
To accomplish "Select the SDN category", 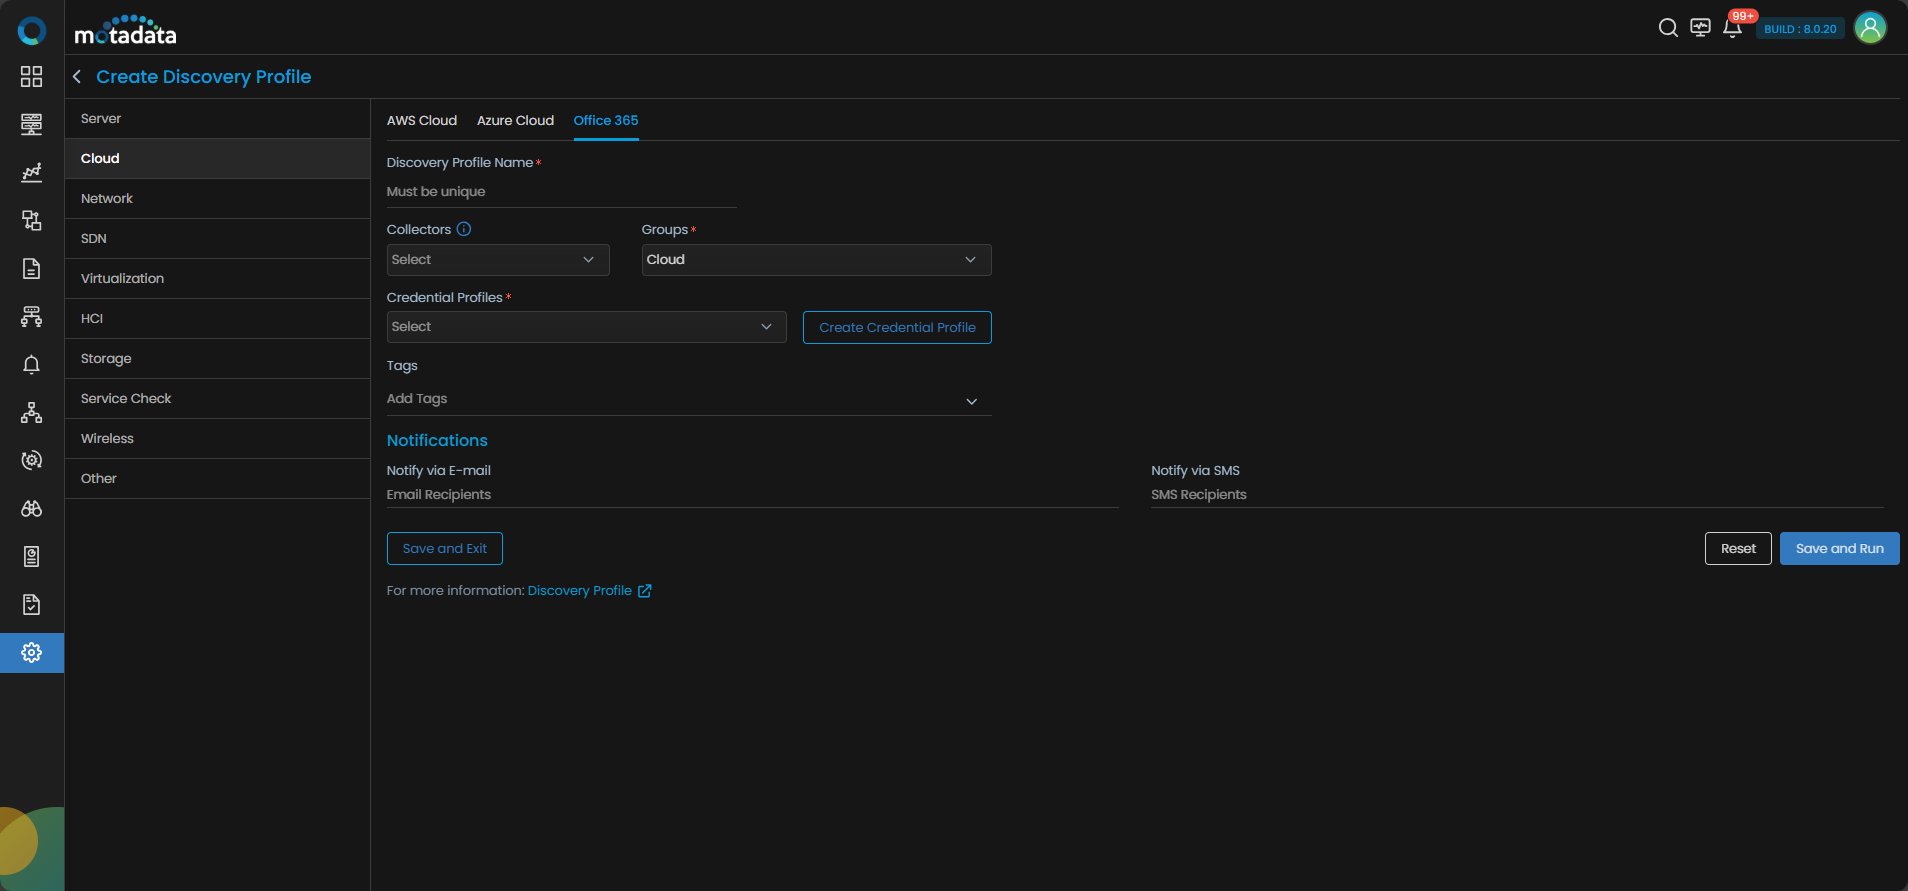I will (x=217, y=238).
